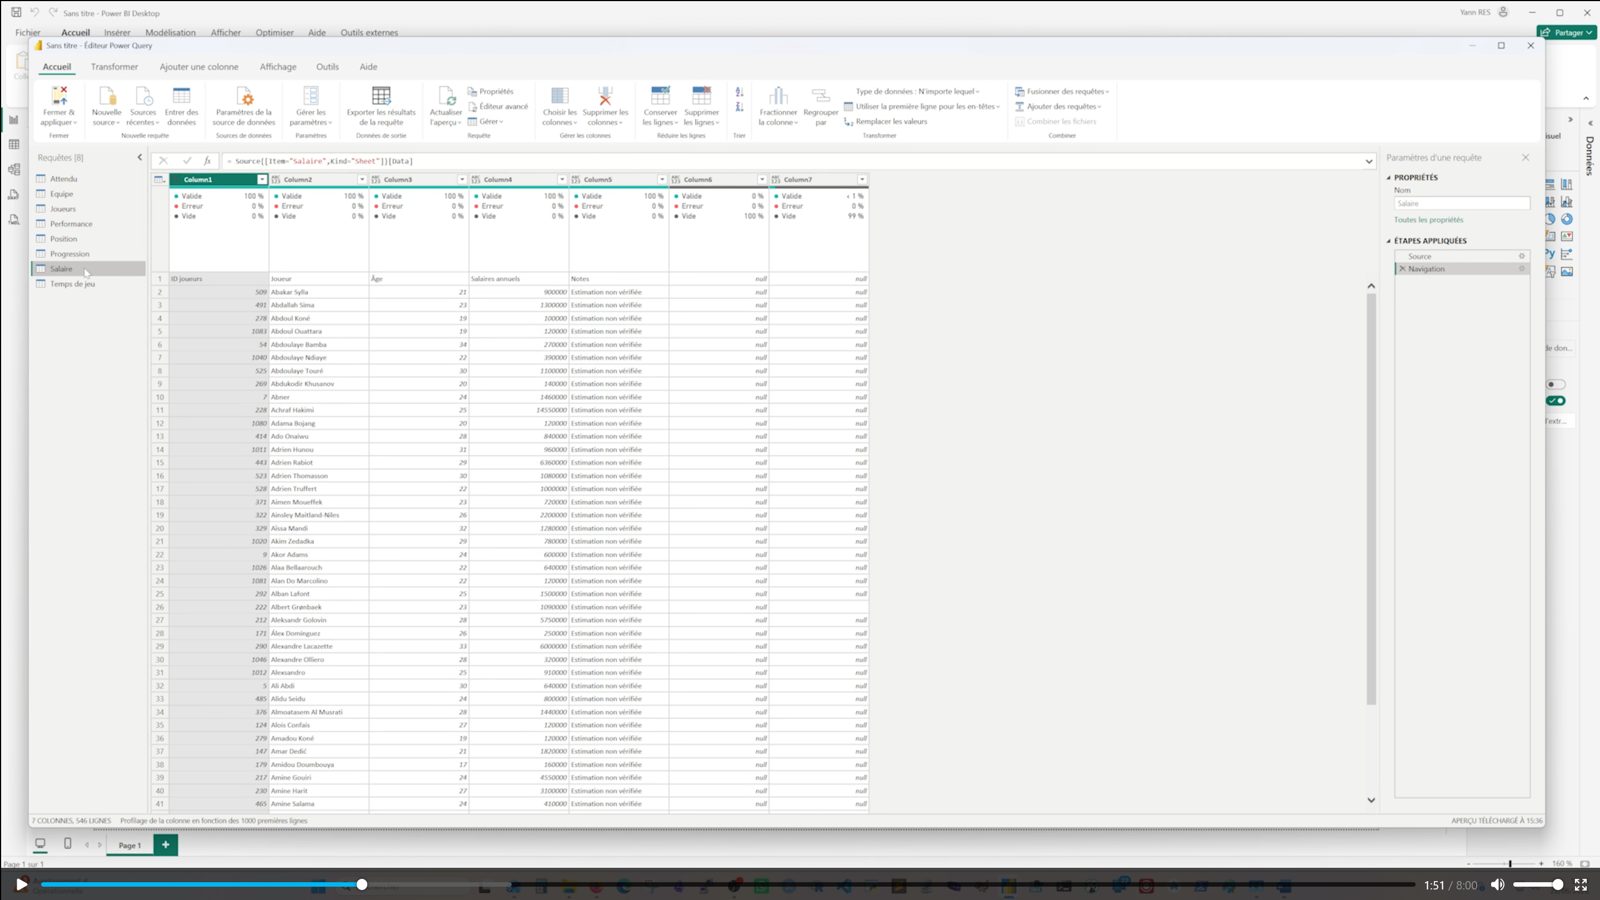Click Fermer & appliquer icon
Screen dimensions: 1600x900
[x=59, y=96]
